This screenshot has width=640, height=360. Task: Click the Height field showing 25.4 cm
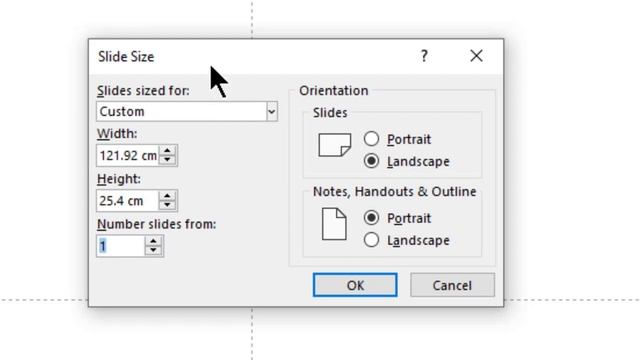128,201
